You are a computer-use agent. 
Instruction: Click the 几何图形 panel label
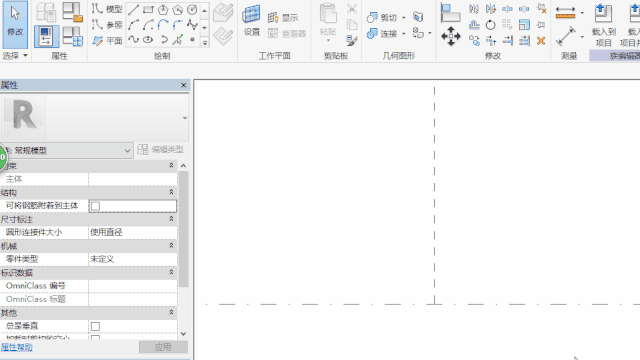coord(398,56)
